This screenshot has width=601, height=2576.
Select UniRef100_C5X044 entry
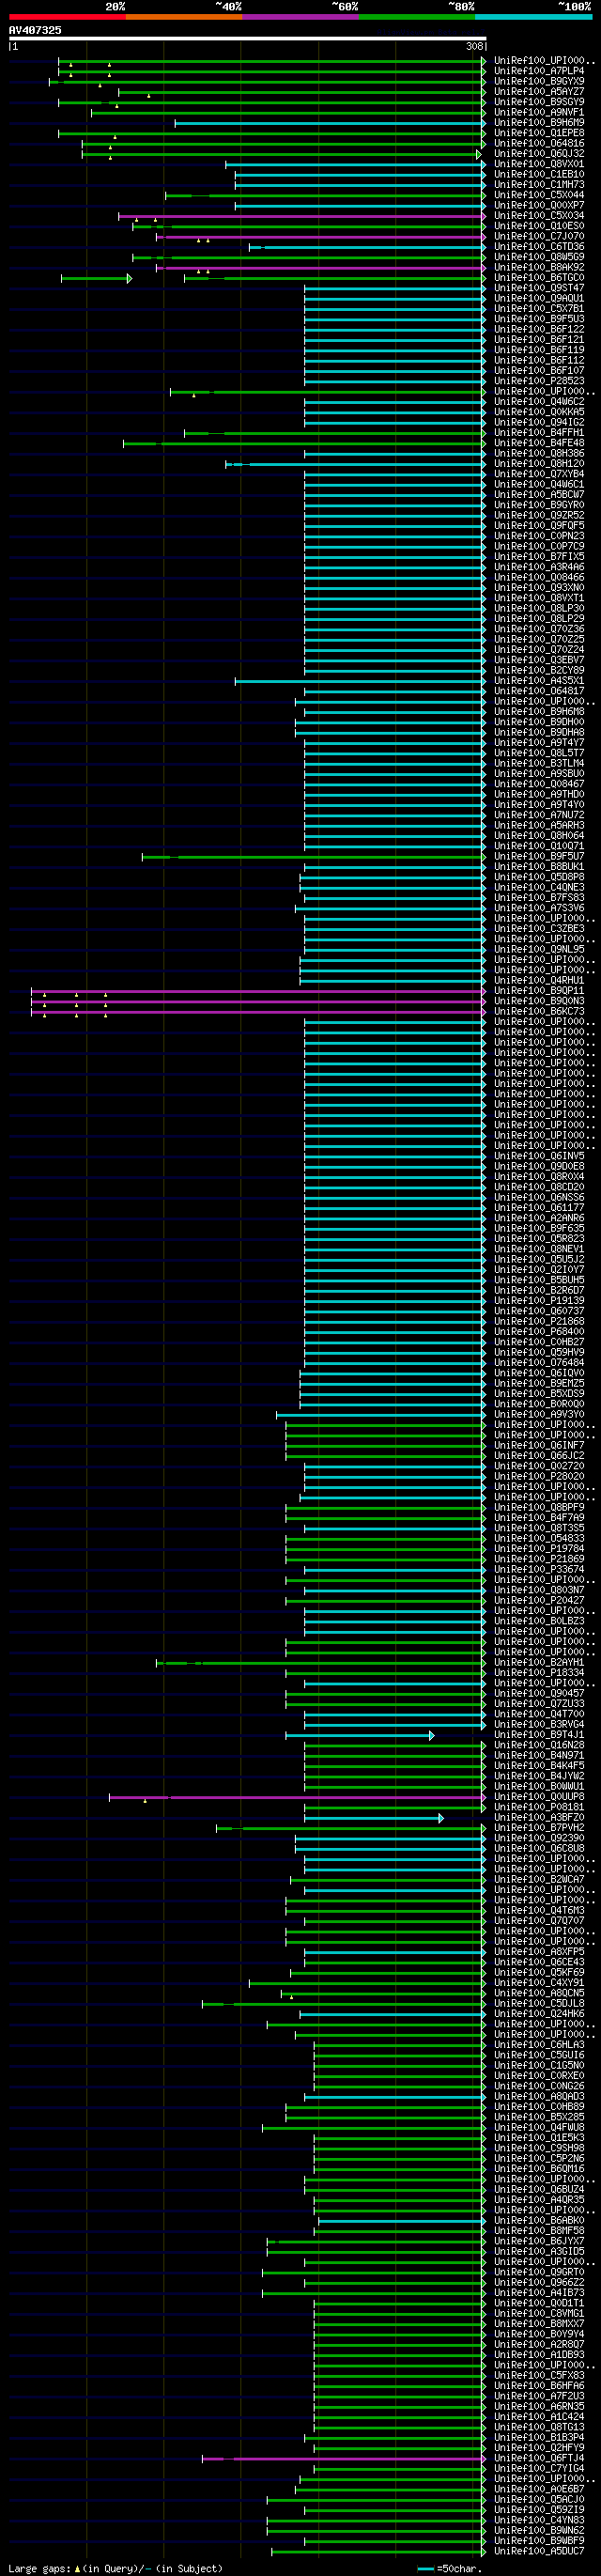pyautogui.click(x=539, y=195)
